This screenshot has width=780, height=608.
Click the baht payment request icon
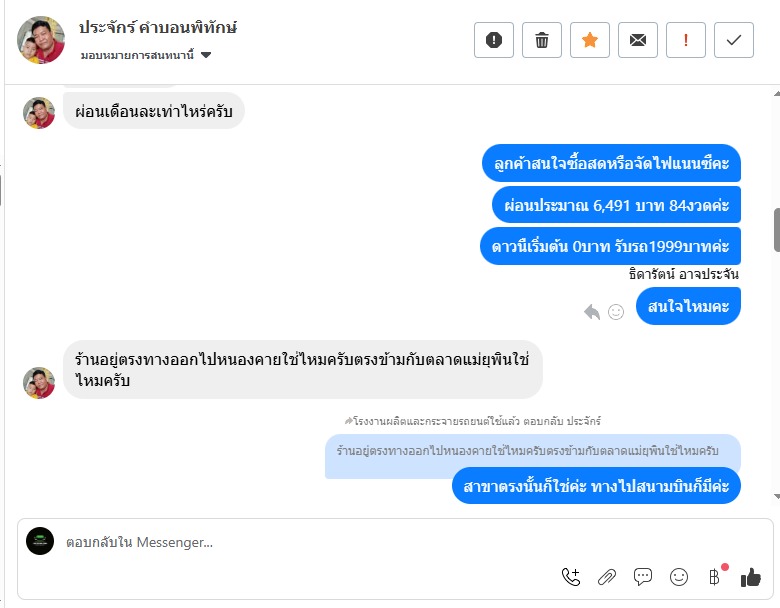pos(715,577)
